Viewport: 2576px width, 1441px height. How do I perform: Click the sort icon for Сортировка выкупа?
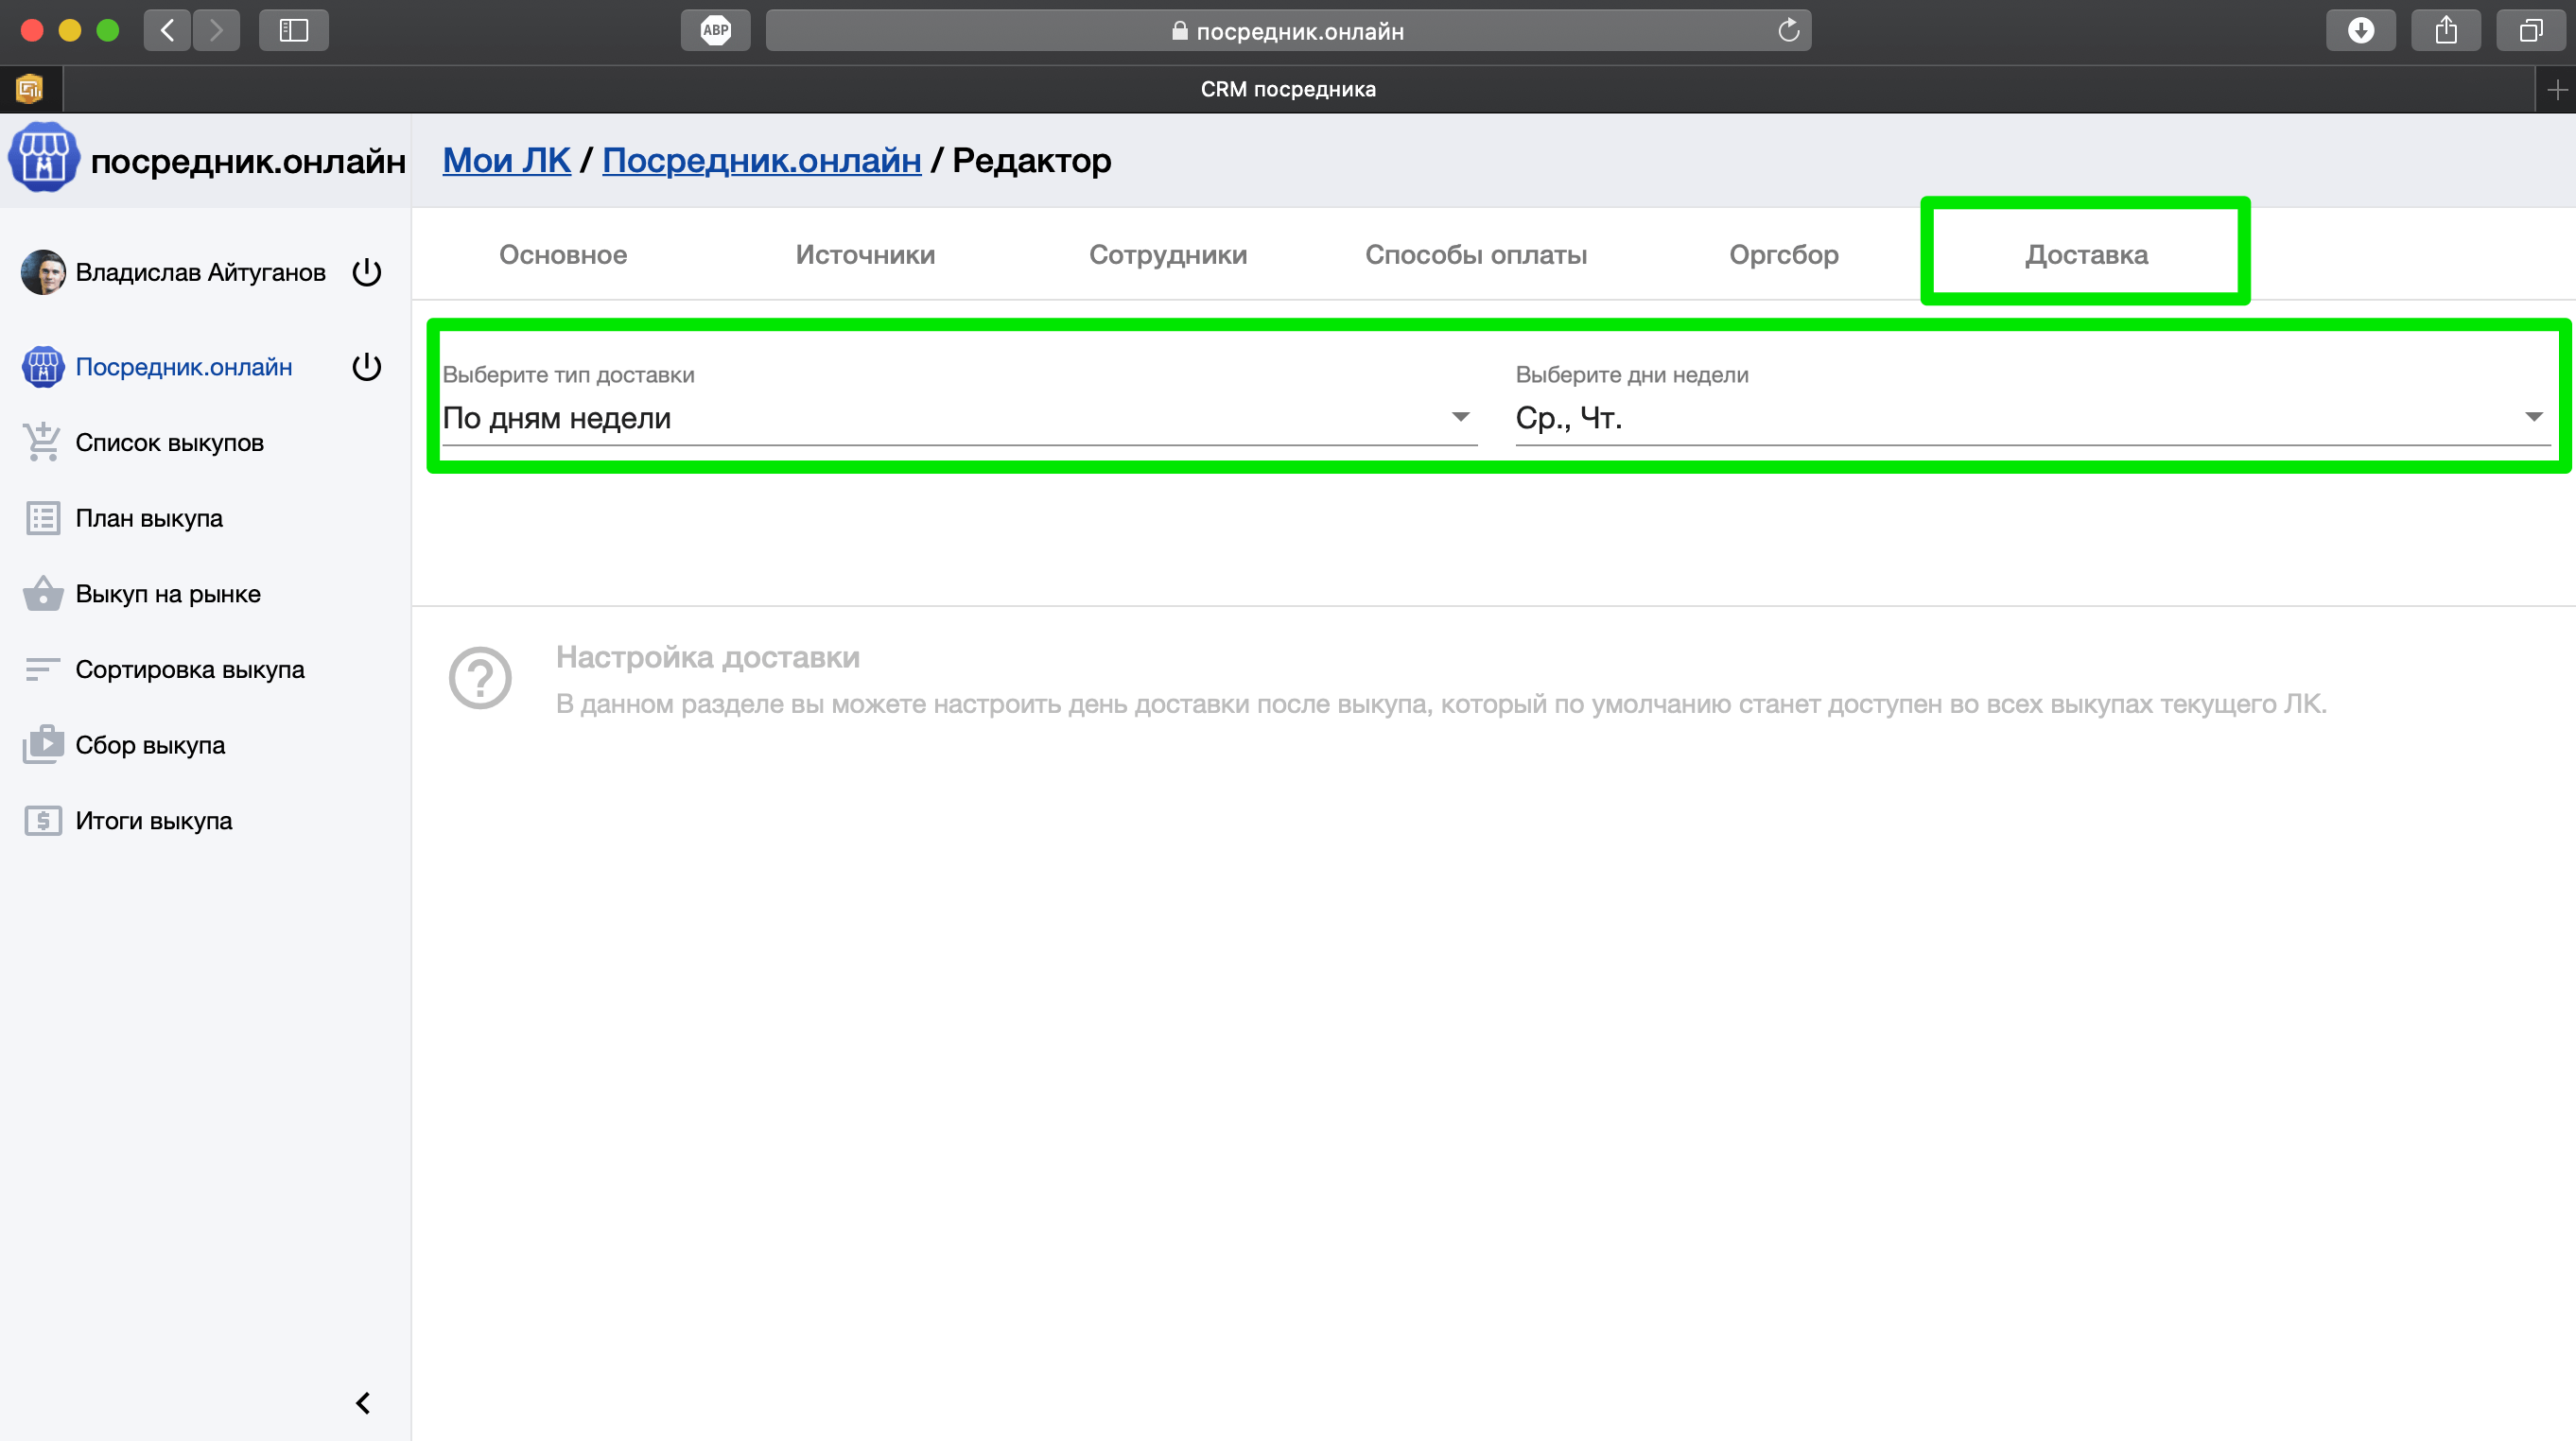click(42, 669)
